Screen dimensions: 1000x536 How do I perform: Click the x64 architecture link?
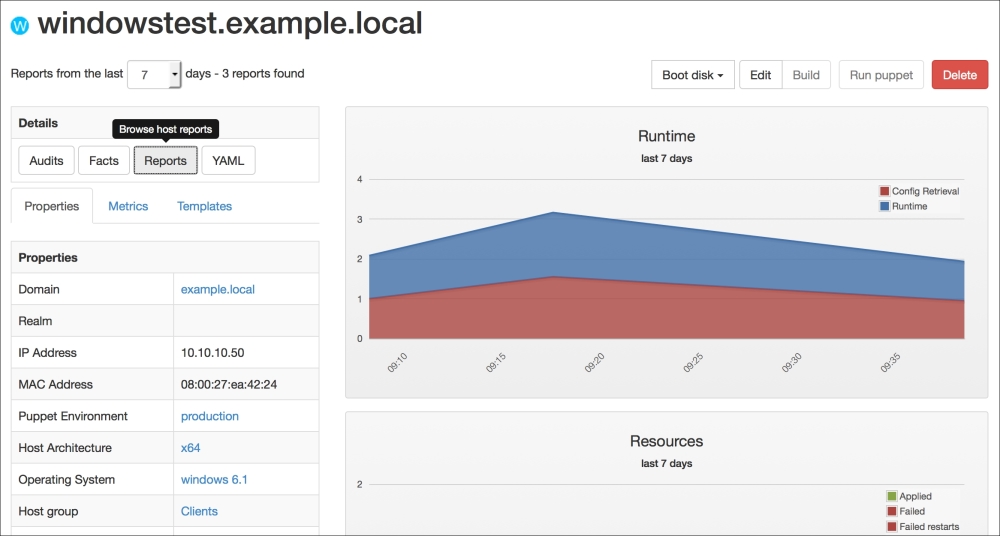191,449
